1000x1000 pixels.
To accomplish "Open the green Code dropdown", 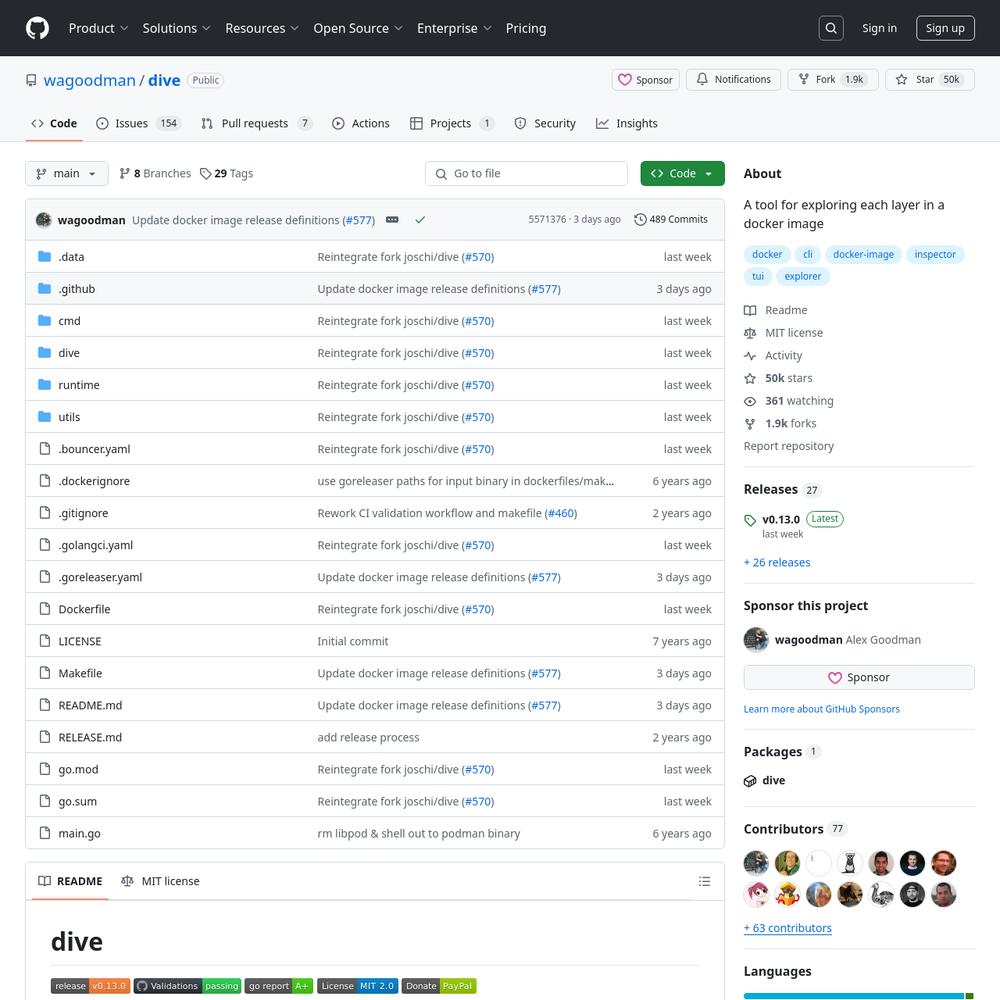I will click(682, 173).
